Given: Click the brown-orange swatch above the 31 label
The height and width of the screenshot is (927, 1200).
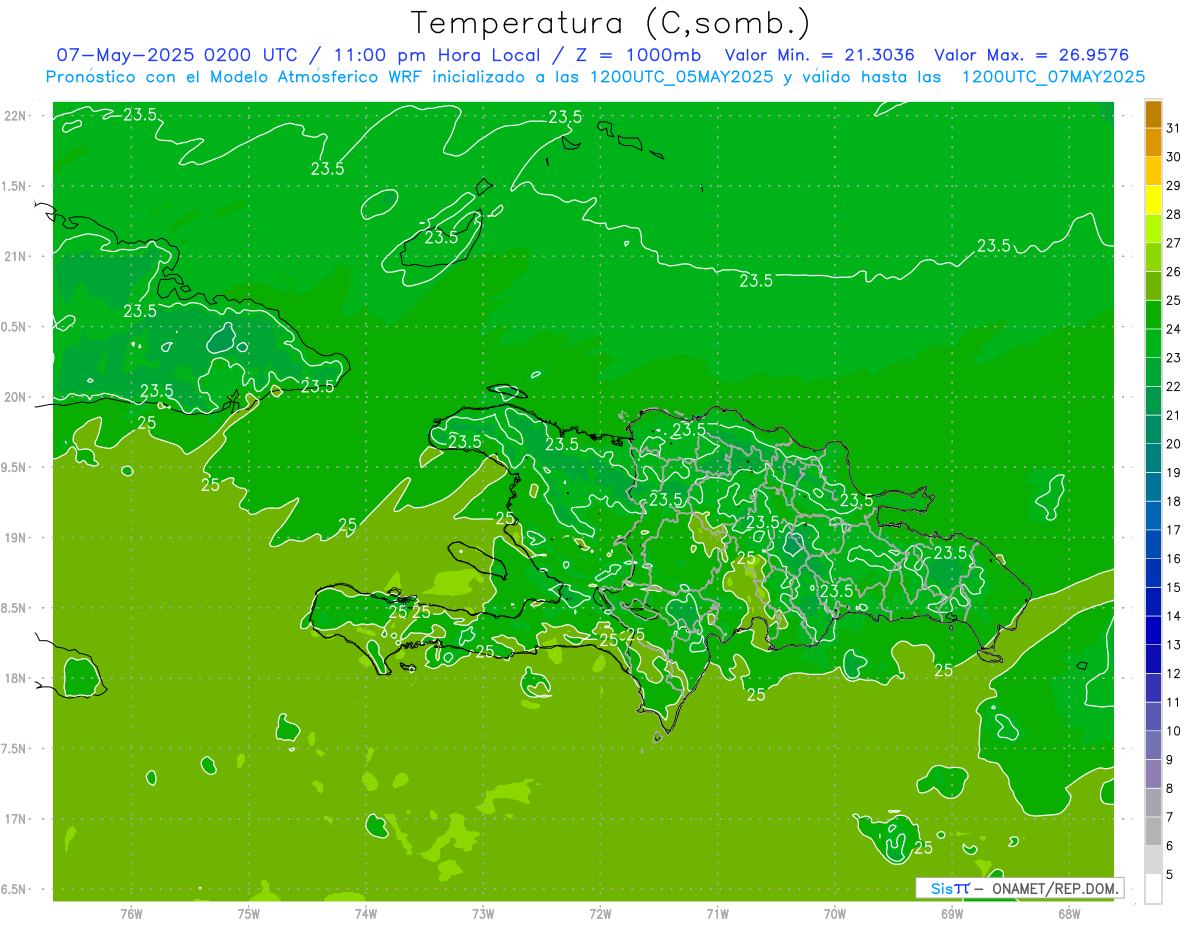Looking at the screenshot, I should (x=1153, y=114).
